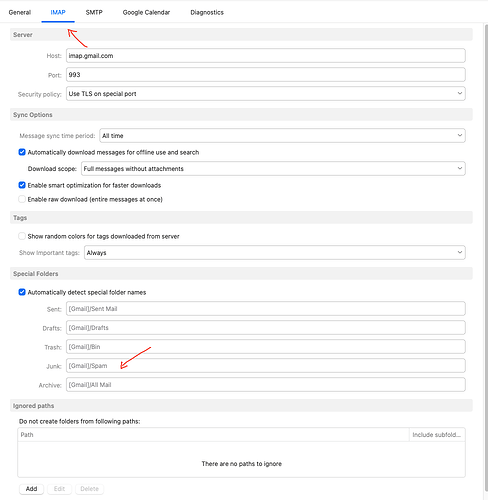The height and width of the screenshot is (500, 488).
Task: Click the Sent folder field
Action: pyautogui.click(x=266, y=309)
